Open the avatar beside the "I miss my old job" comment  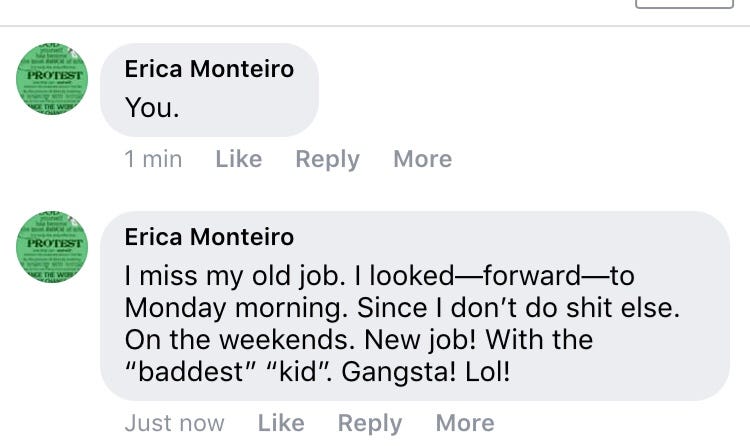tap(52, 247)
